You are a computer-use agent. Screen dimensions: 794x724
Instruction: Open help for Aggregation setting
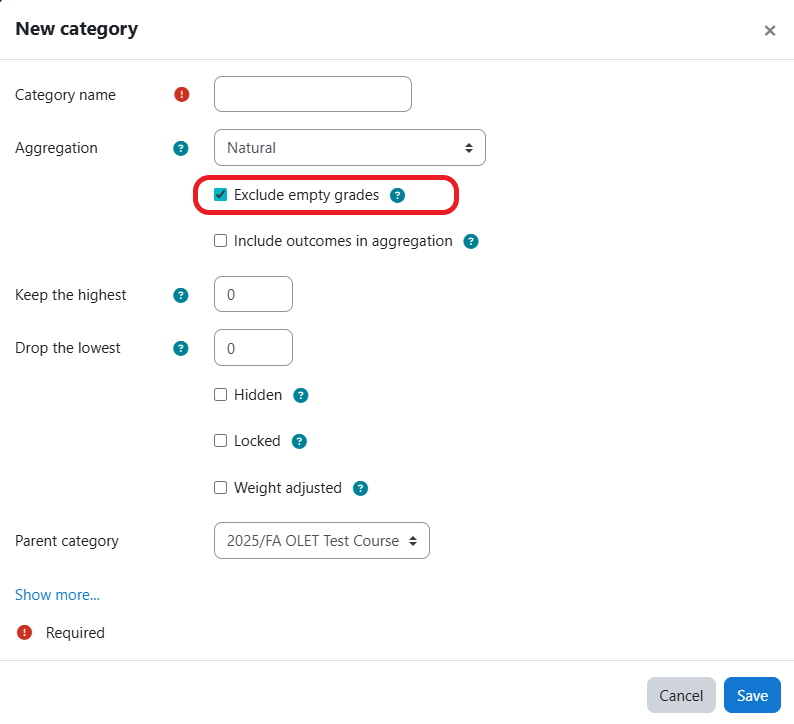tap(181, 148)
